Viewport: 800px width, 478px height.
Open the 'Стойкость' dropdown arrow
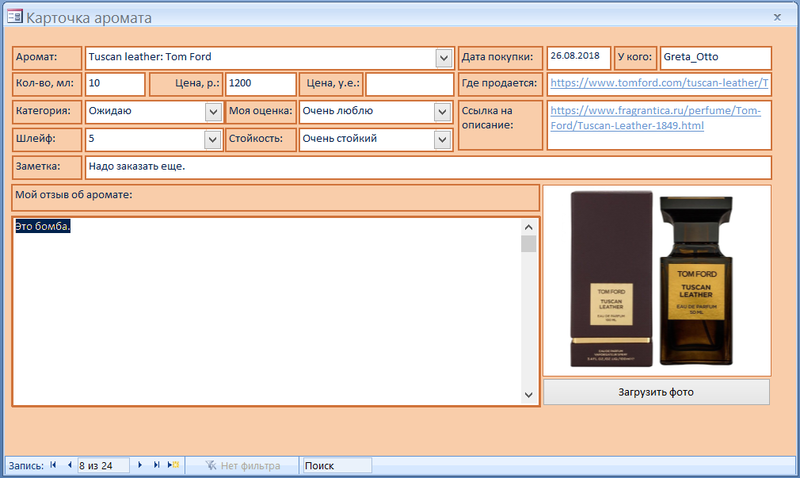click(442, 139)
